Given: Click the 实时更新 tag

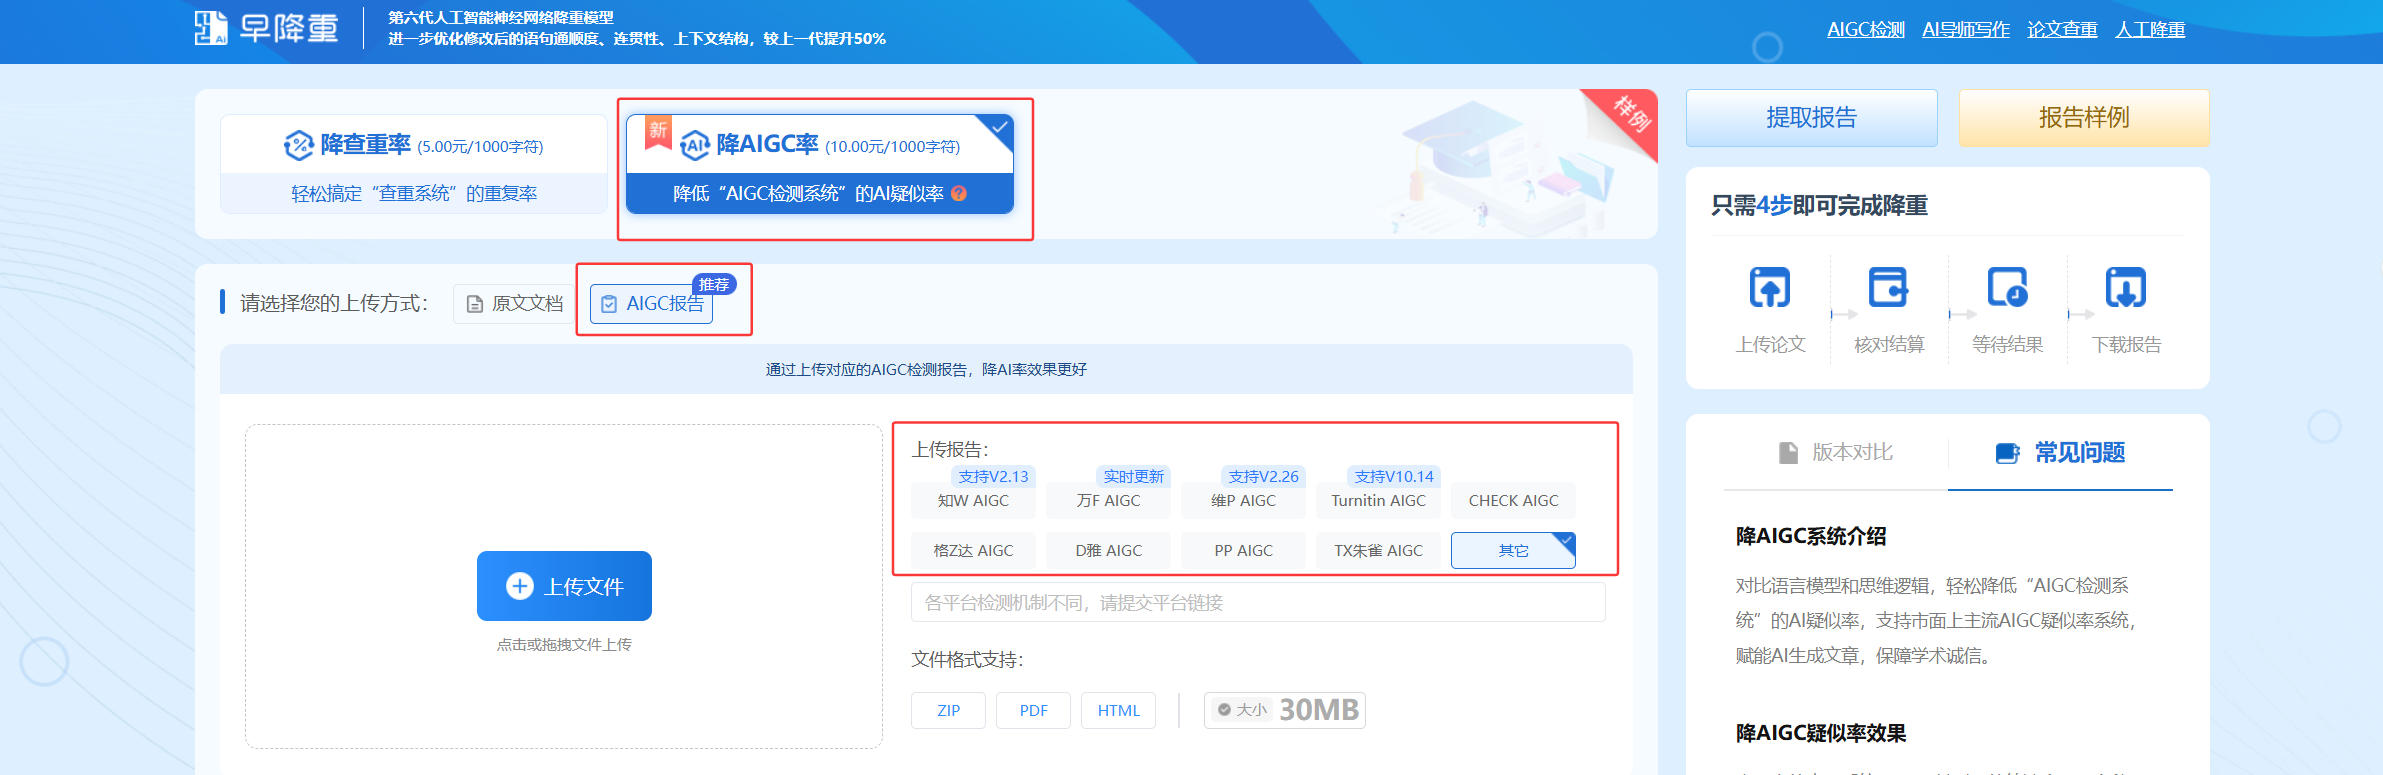Looking at the screenshot, I should [1133, 477].
